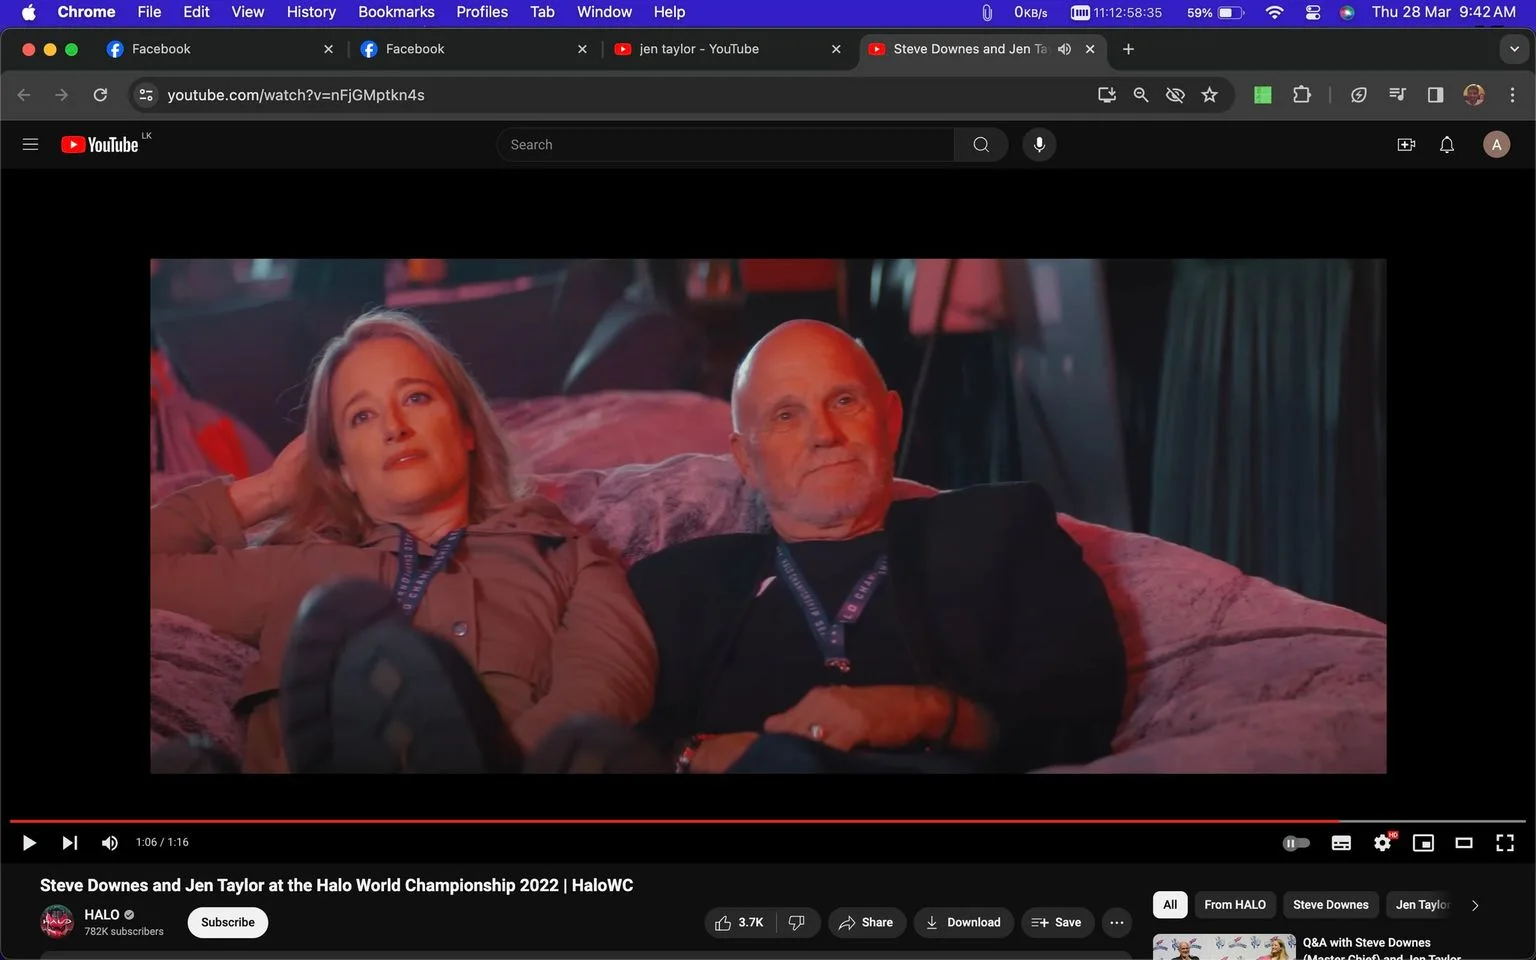Expand the Chrome tab search dropdown

[x=1514, y=49]
